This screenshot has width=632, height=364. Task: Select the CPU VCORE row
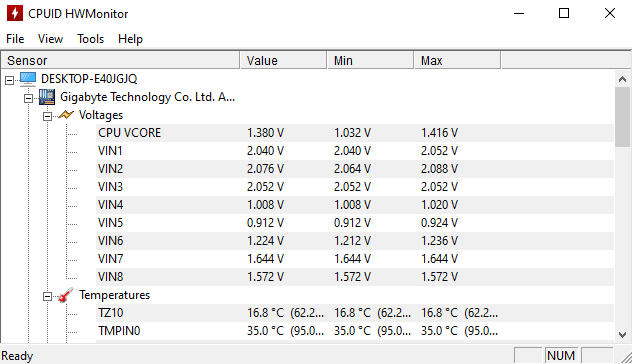355,133
